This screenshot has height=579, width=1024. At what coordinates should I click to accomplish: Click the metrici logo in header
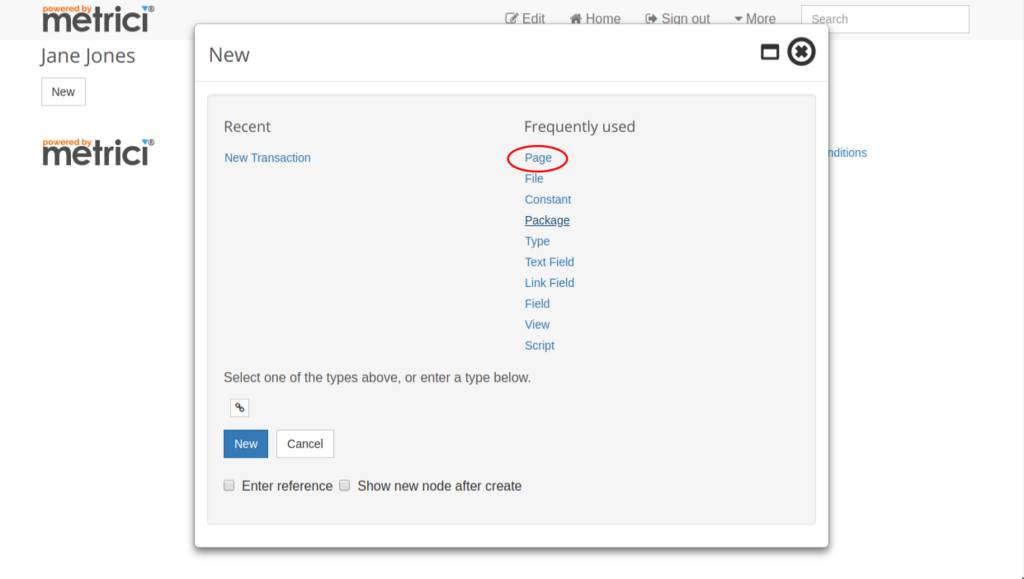tap(98, 18)
